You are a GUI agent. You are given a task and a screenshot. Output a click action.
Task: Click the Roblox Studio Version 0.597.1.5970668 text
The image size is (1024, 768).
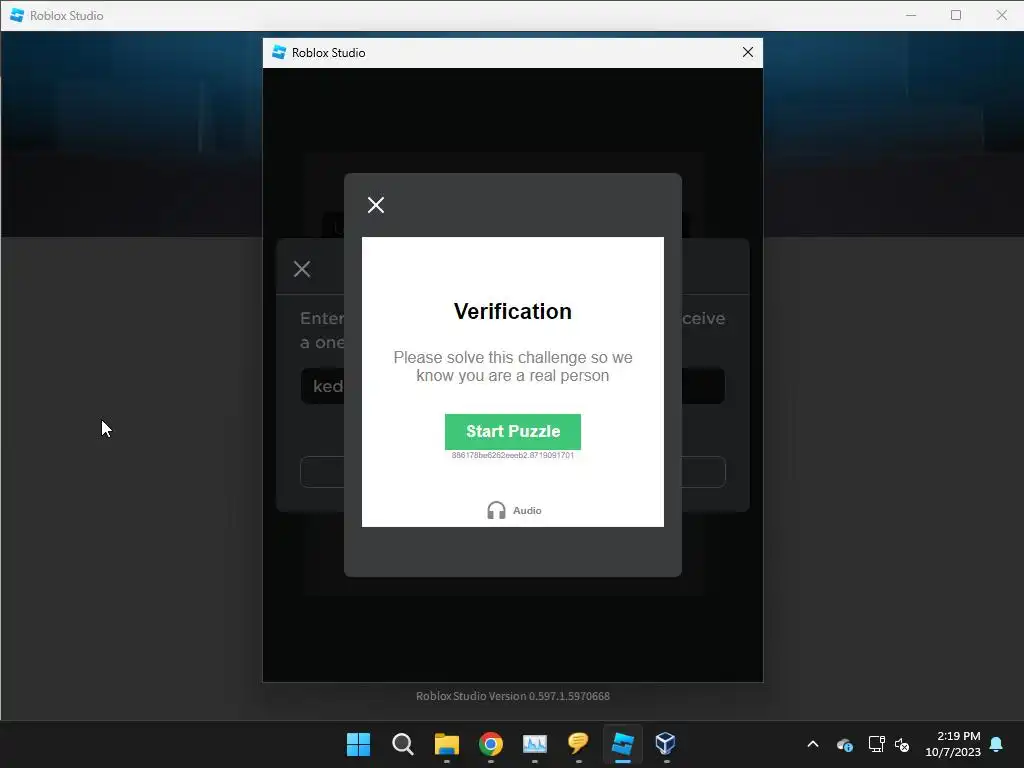tap(513, 696)
